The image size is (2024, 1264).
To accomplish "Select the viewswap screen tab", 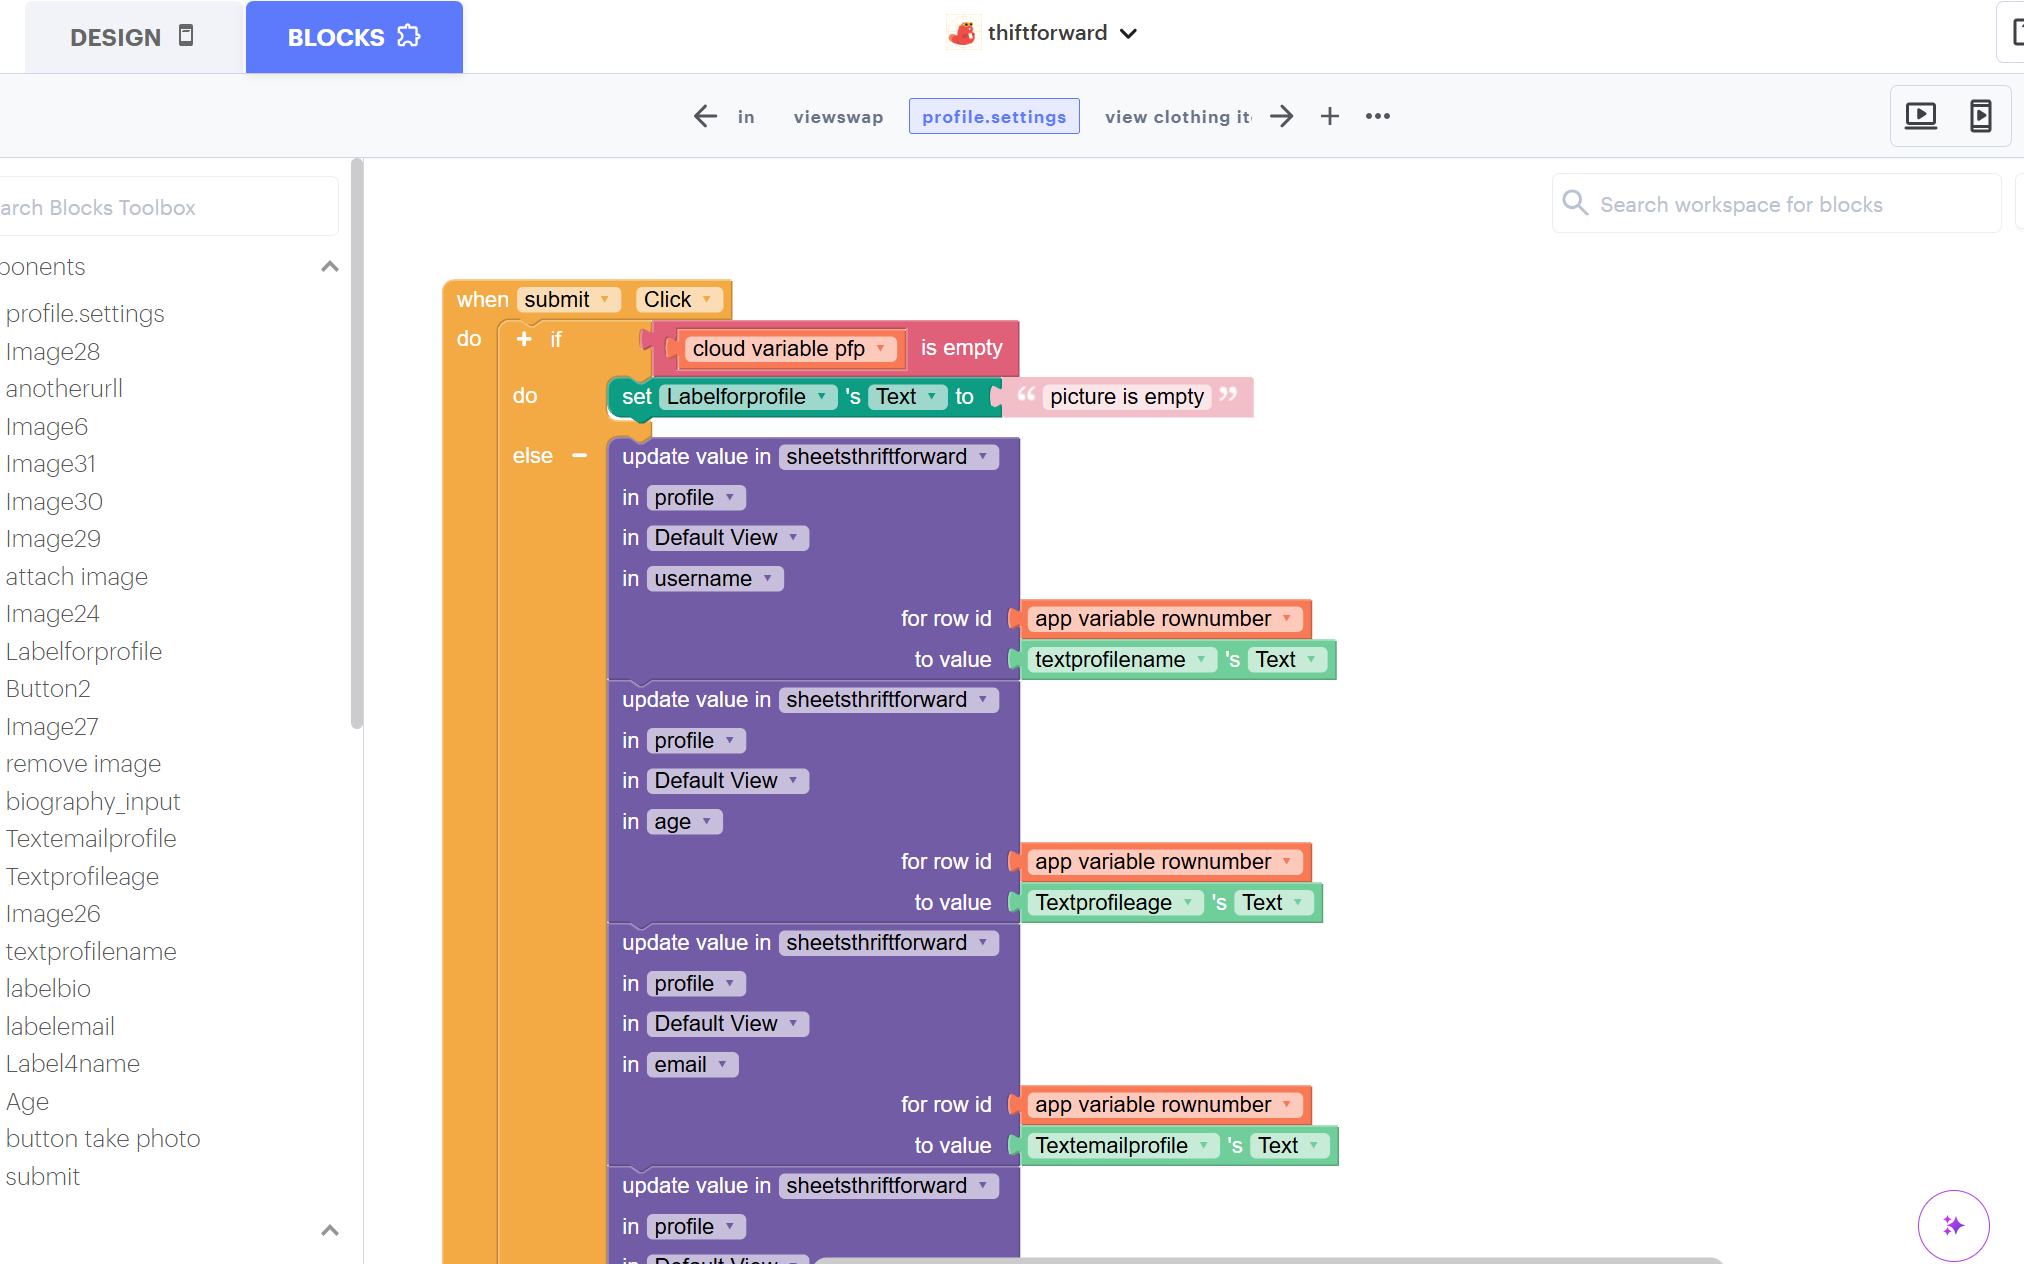I will tap(838, 117).
